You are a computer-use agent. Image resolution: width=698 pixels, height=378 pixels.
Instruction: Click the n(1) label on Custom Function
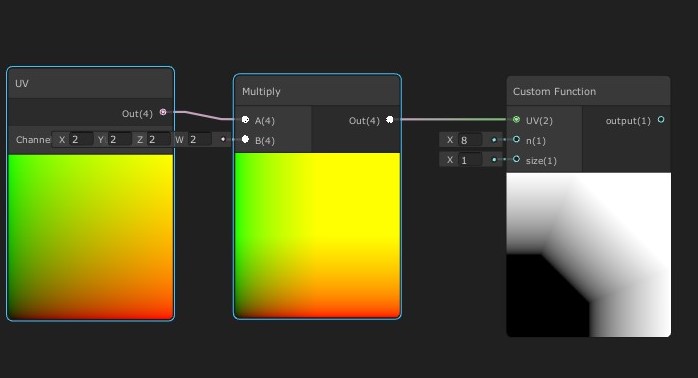(x=536, y=141)
